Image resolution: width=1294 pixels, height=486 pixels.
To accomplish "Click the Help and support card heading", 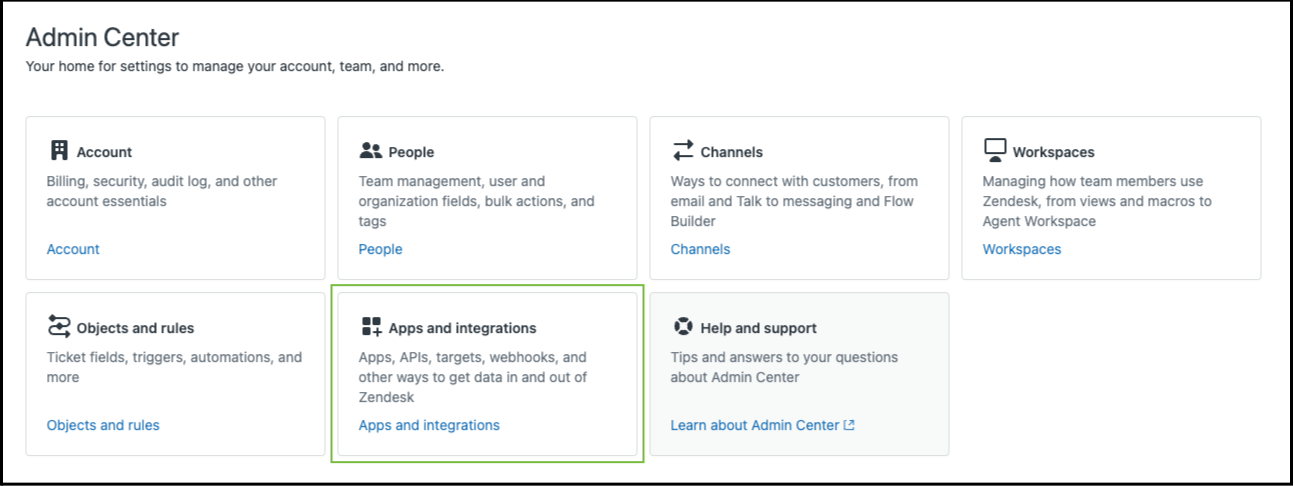I will click(758, 328).
